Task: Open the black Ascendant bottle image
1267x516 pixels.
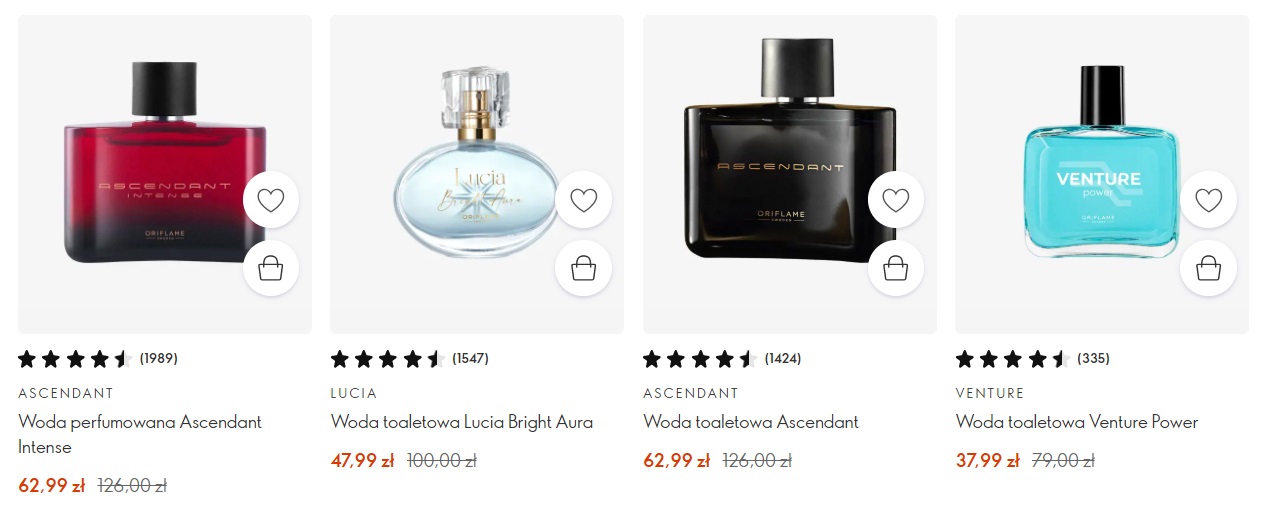Action: (790, 174)
